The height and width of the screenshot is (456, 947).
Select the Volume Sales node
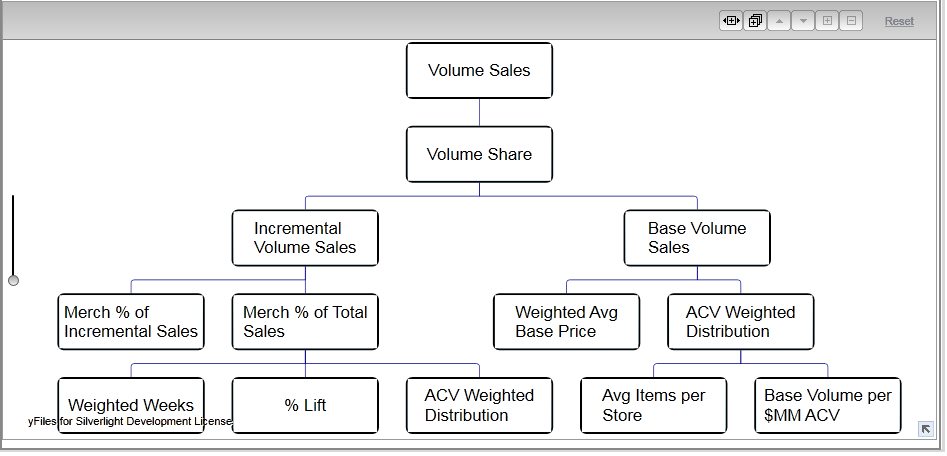pyautogui.click(x=479, y=70)
